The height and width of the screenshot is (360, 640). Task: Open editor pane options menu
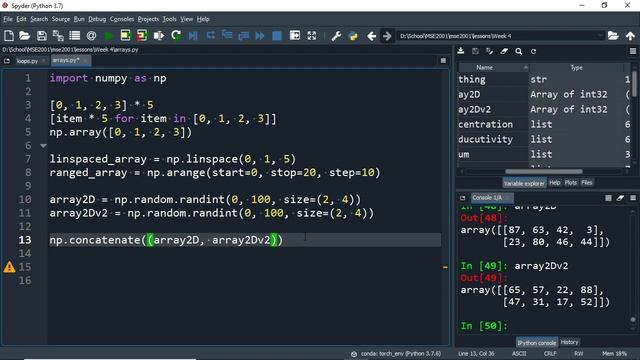point(443,60)
